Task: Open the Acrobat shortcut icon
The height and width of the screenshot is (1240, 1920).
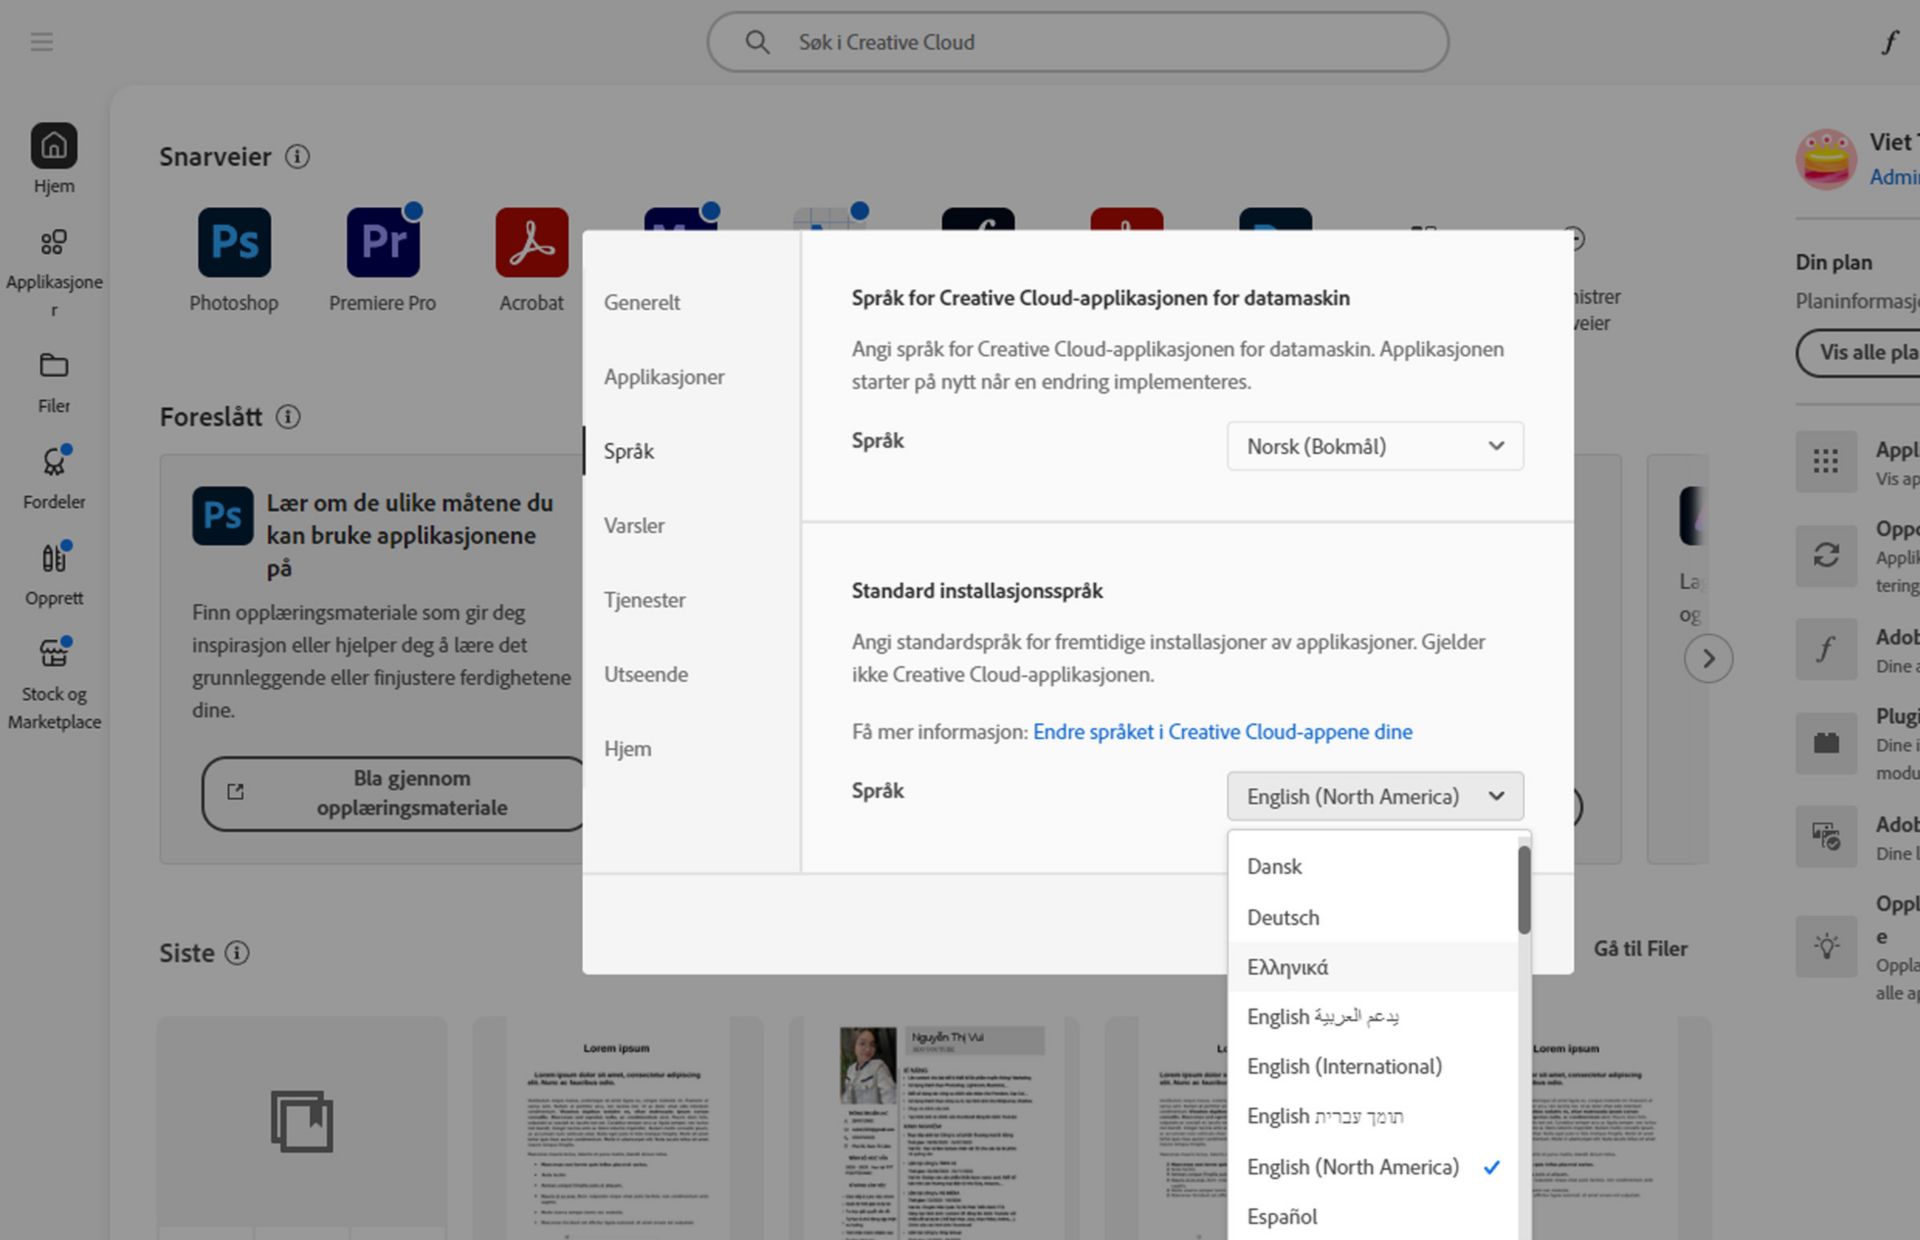Action: [x=531, y=242]
